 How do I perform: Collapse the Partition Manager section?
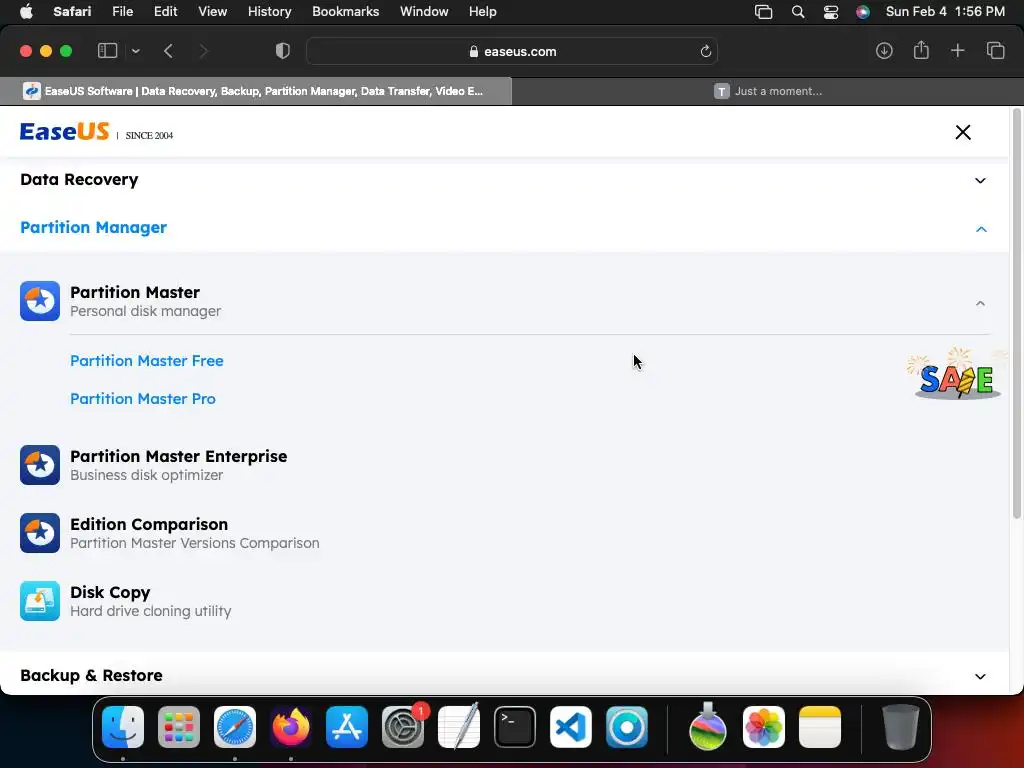[x=981, y=229]
